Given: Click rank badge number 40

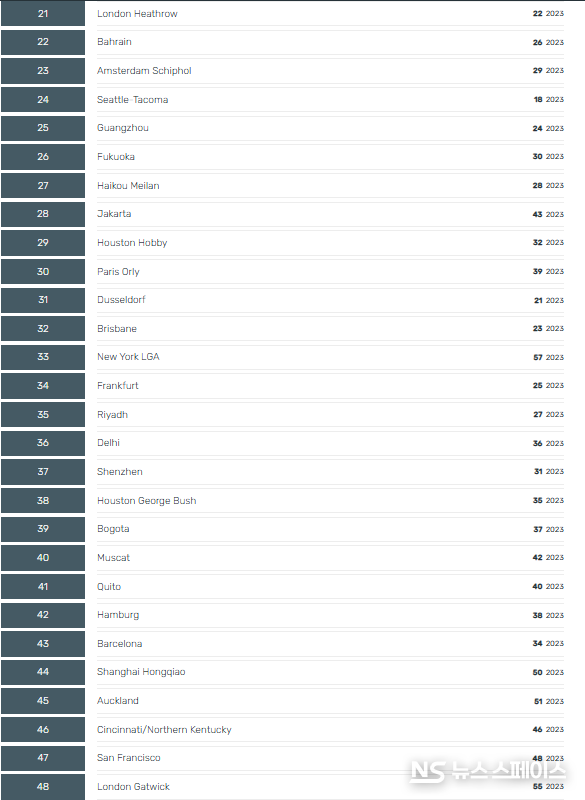Looking at the screenshot, I should (43, 558).
